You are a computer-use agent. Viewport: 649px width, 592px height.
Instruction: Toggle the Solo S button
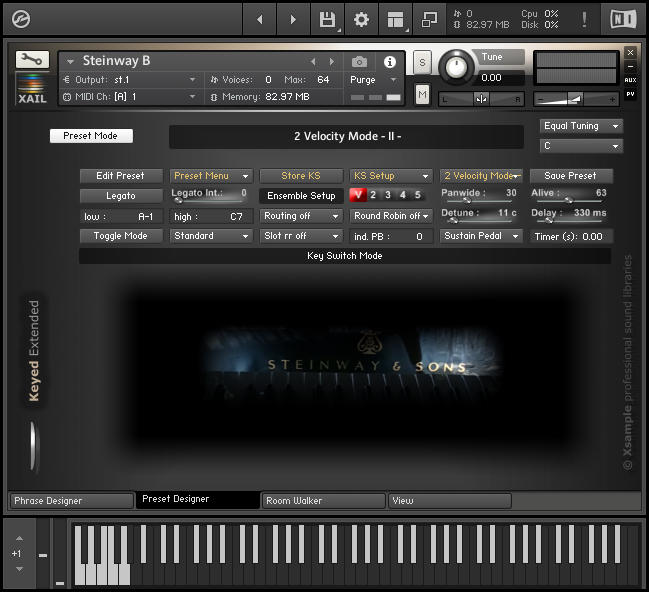pyautogui.click(x=422, y=63)
